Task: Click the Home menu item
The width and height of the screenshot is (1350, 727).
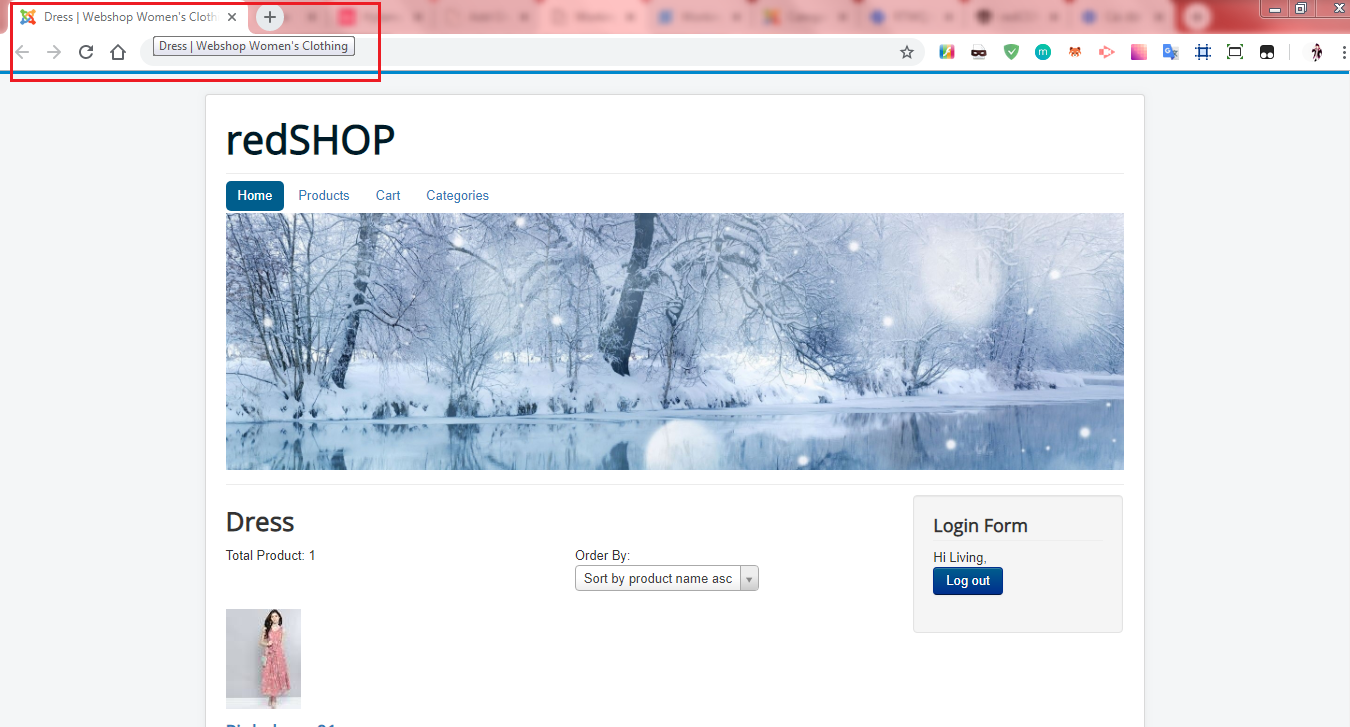Action: click(255, 196)
